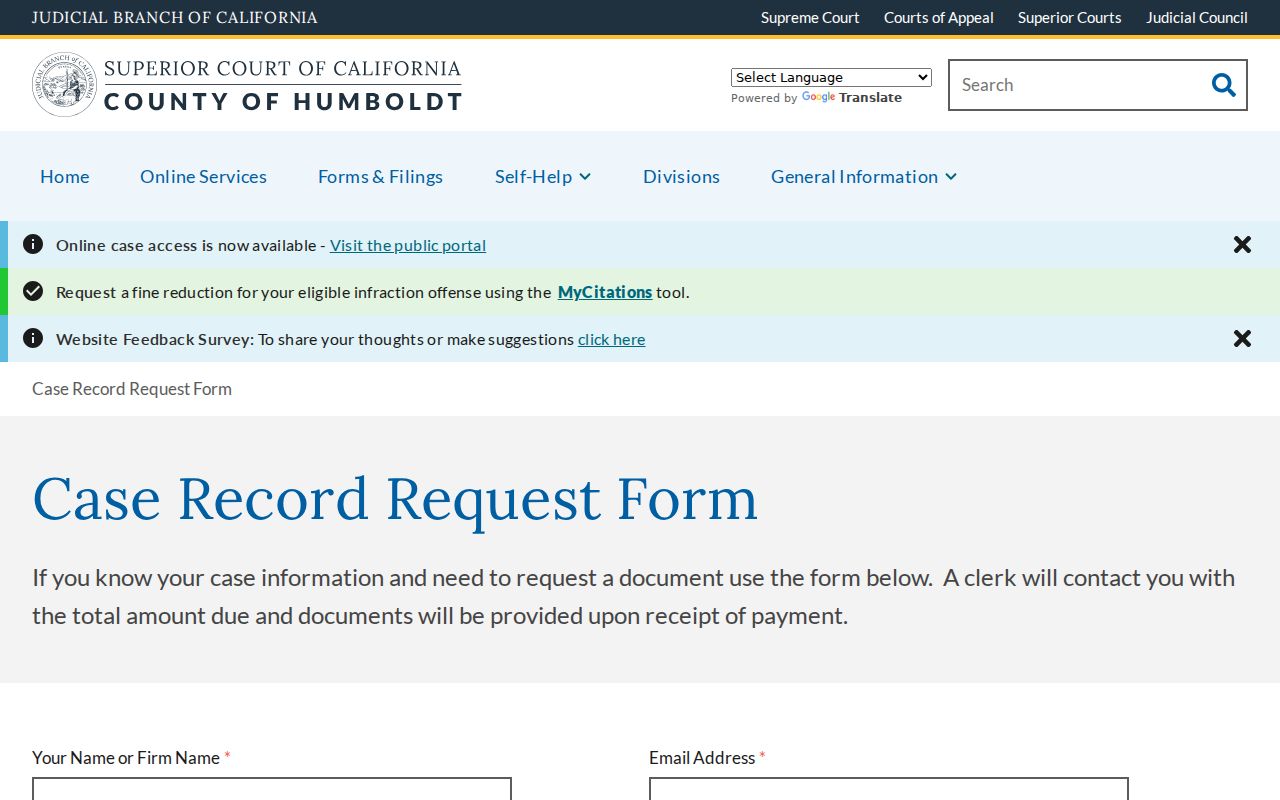Image resolution: width=1280 pixels, height=800 pixels.
Task: Click the Case Record Request Form heading
Action: point(395,499)
